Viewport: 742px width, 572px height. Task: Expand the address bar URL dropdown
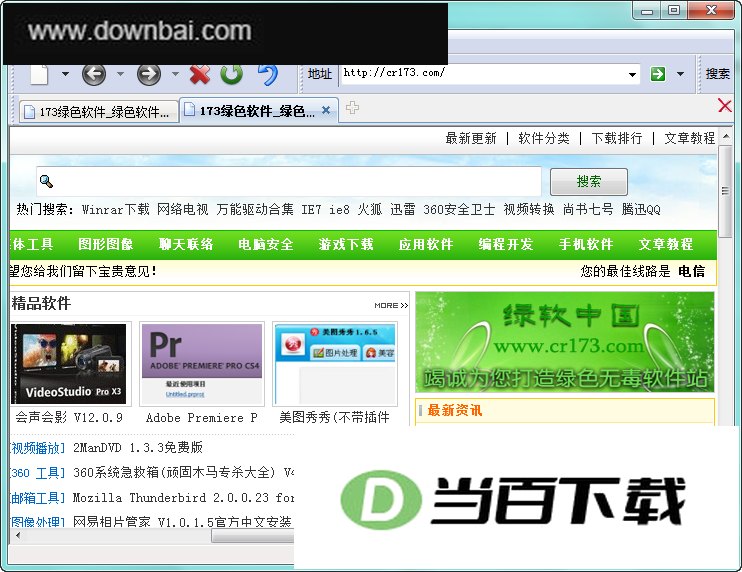click(x=632, y=74)
